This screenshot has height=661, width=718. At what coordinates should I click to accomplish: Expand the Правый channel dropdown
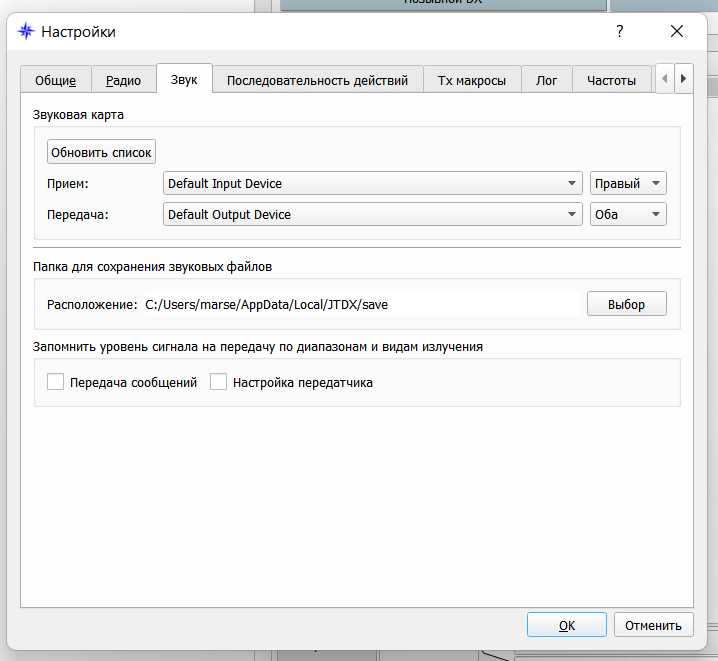628,184
